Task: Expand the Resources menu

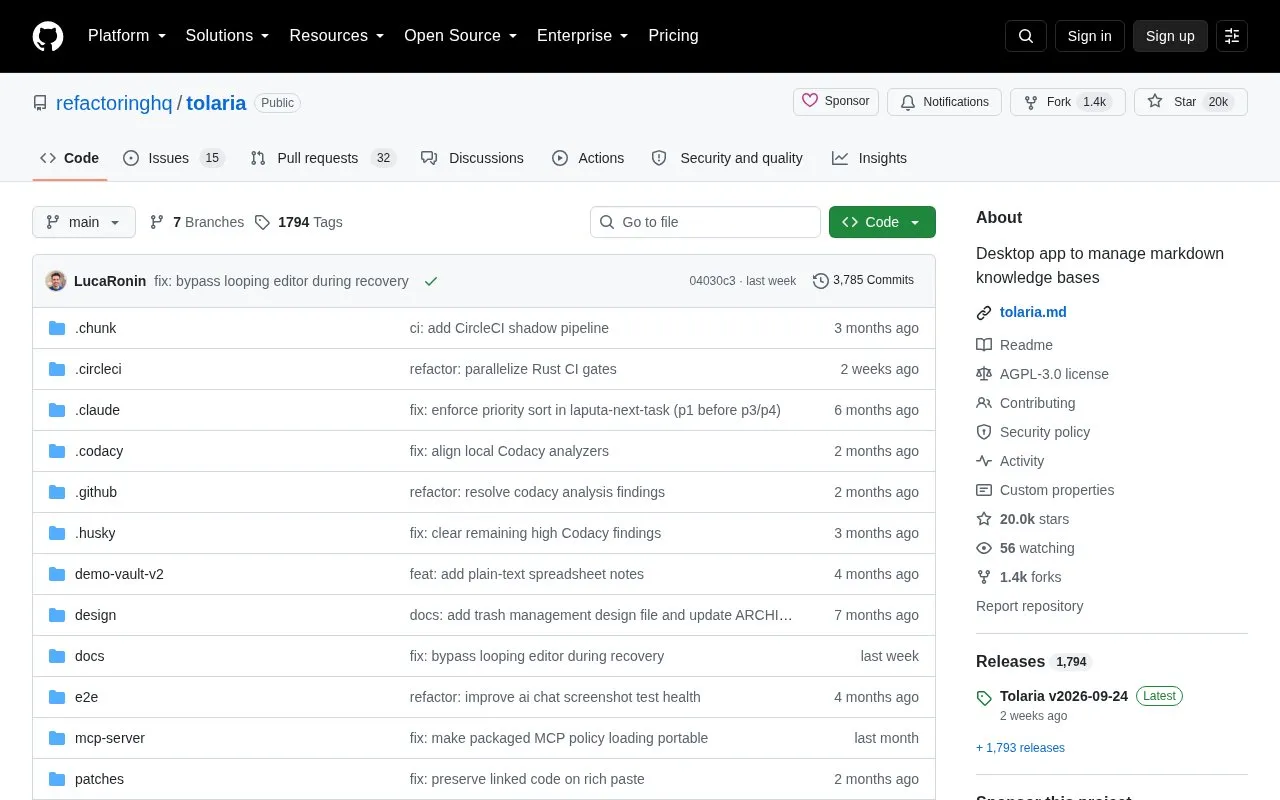Action: point(337,36)
